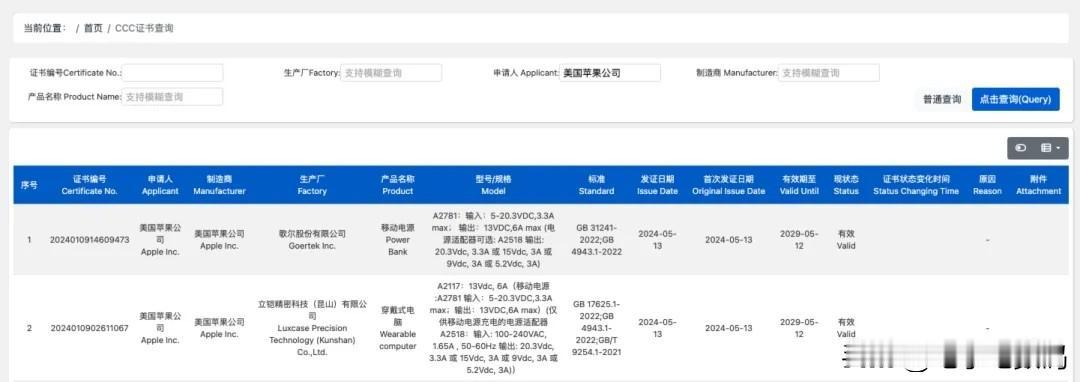Select certificate number 2024010914609473

pyautogui.click(x=90, y=240)
